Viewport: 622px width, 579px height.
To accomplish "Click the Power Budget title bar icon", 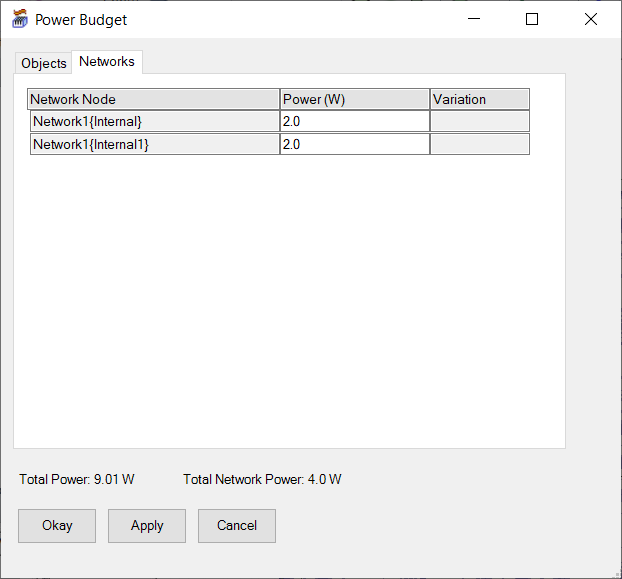I will pos(19,19).
